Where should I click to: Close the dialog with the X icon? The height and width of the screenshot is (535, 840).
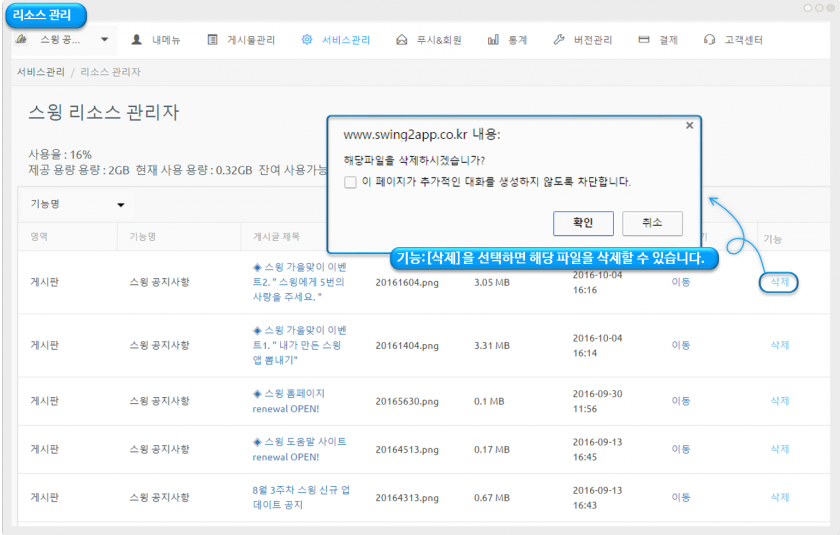coord(689,126)
